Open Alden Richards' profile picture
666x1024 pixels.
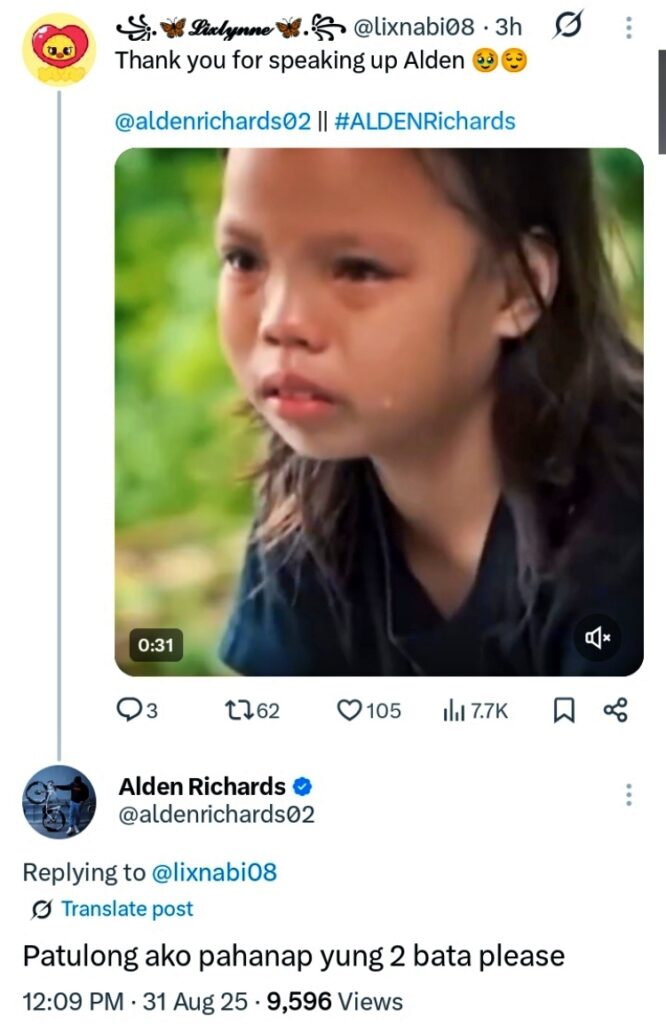click(x=59, y=801)
